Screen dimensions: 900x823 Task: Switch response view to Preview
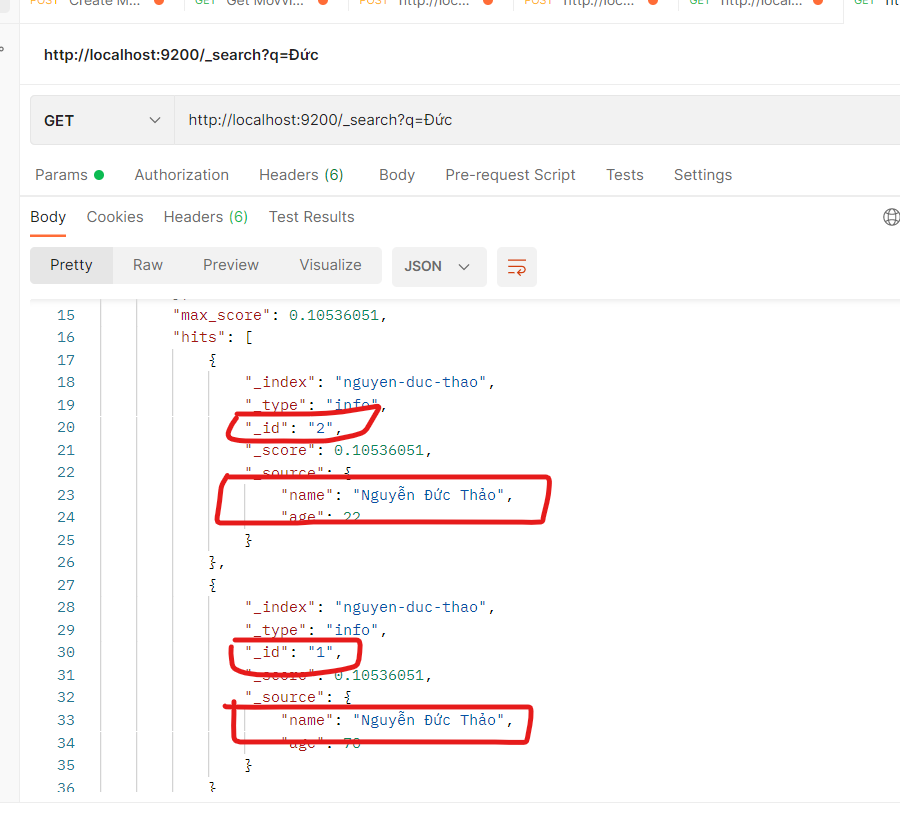tap(231, 265)
